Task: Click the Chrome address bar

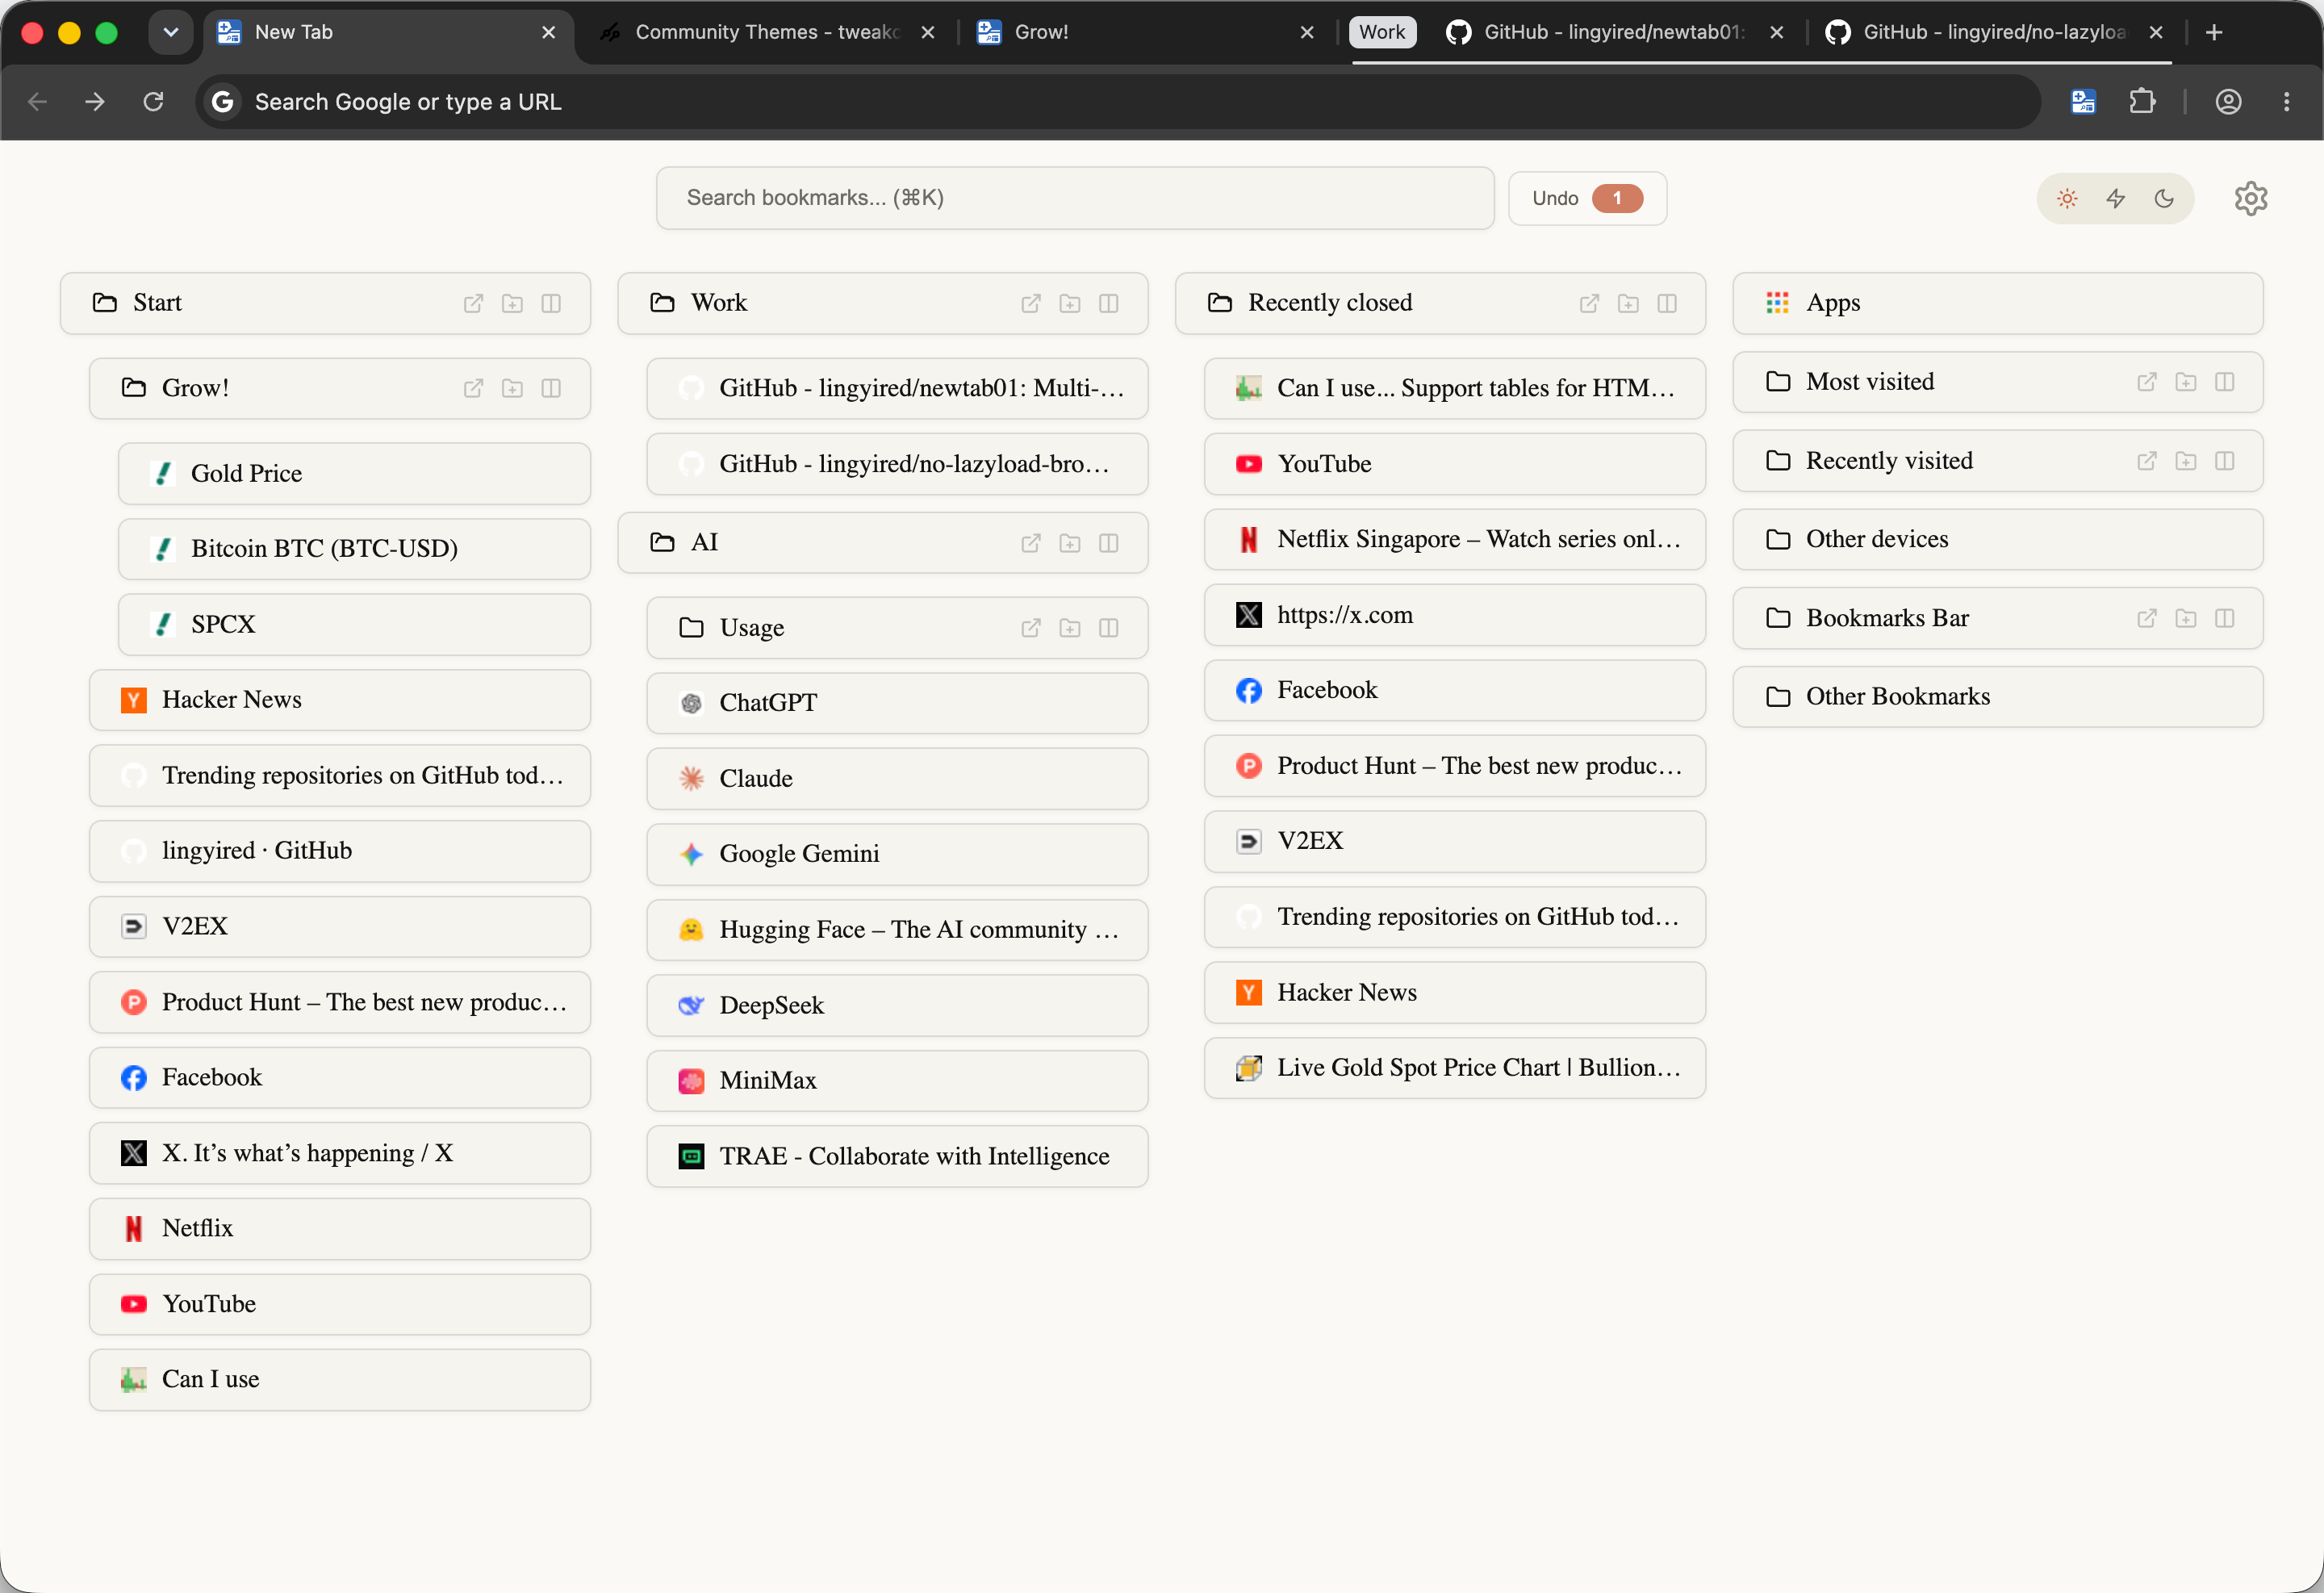Action: click(x=1118, y=101)
